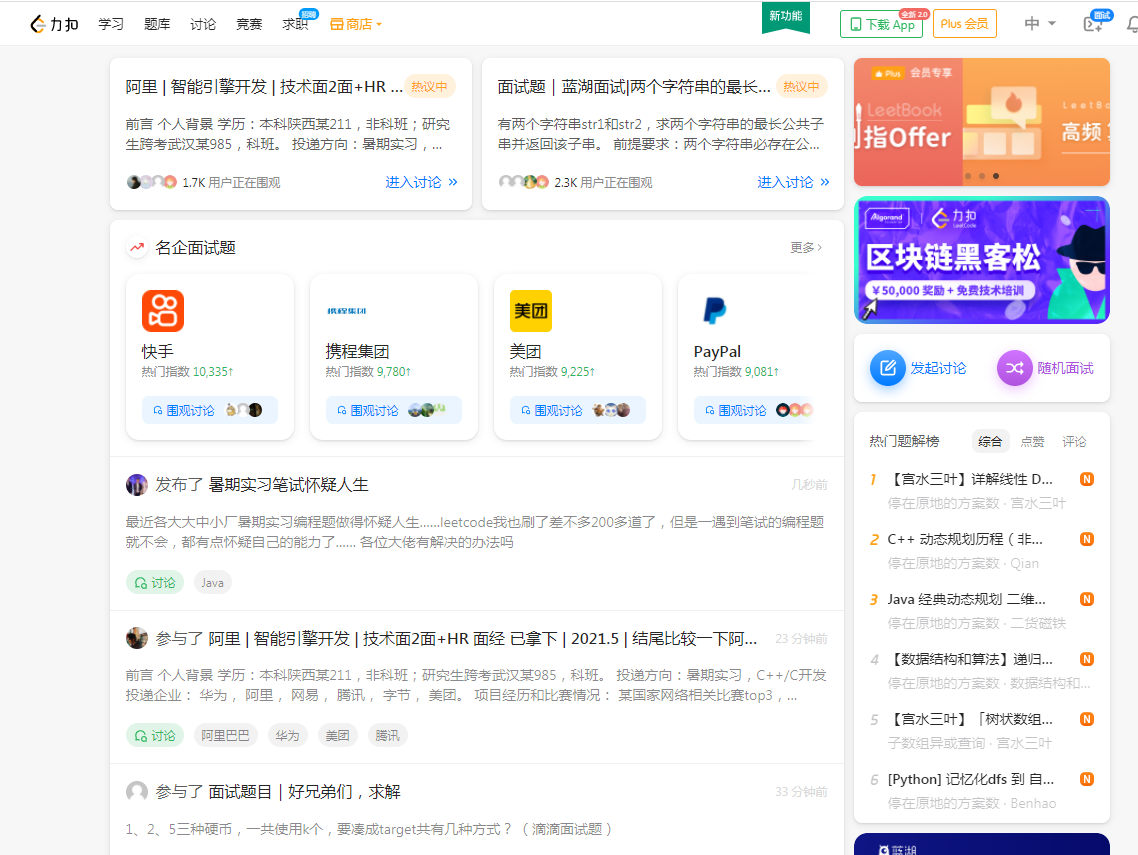The height and width of the screenshot is (855, 1138).
Task: Click 1.7K 用户正在围观 avatars
Action: pos(152,182)
